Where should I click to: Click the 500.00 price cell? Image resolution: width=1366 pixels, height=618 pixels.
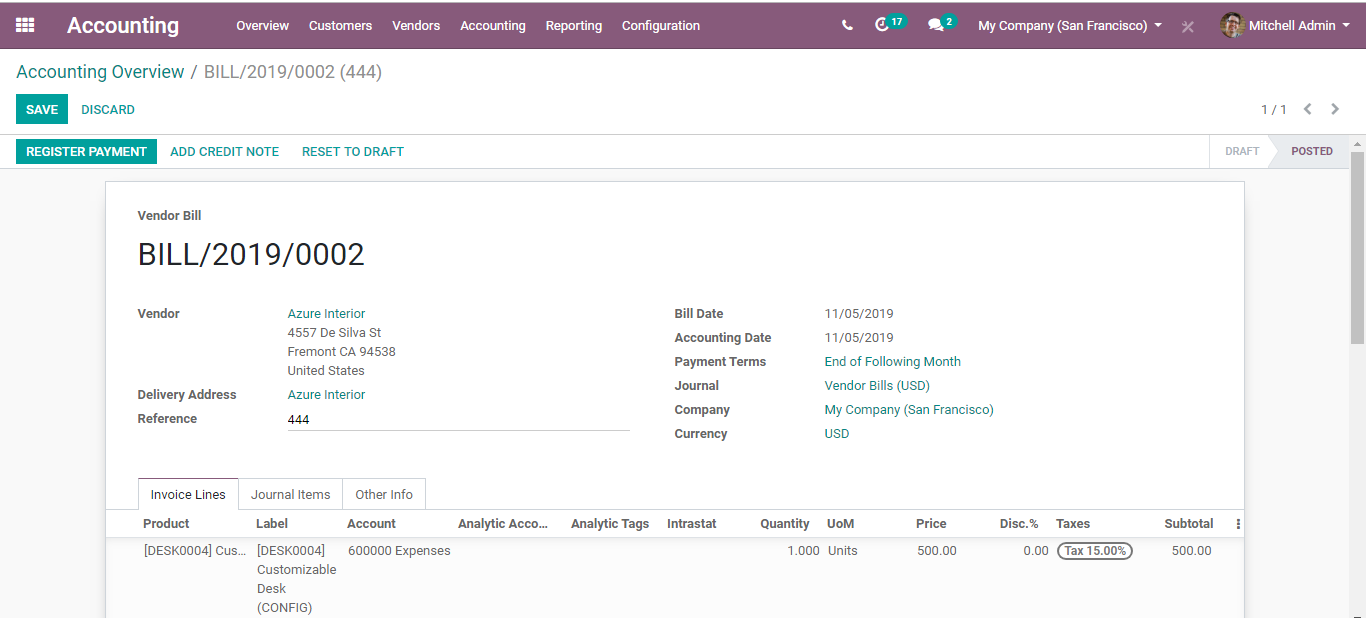click(x=937, y=551)
